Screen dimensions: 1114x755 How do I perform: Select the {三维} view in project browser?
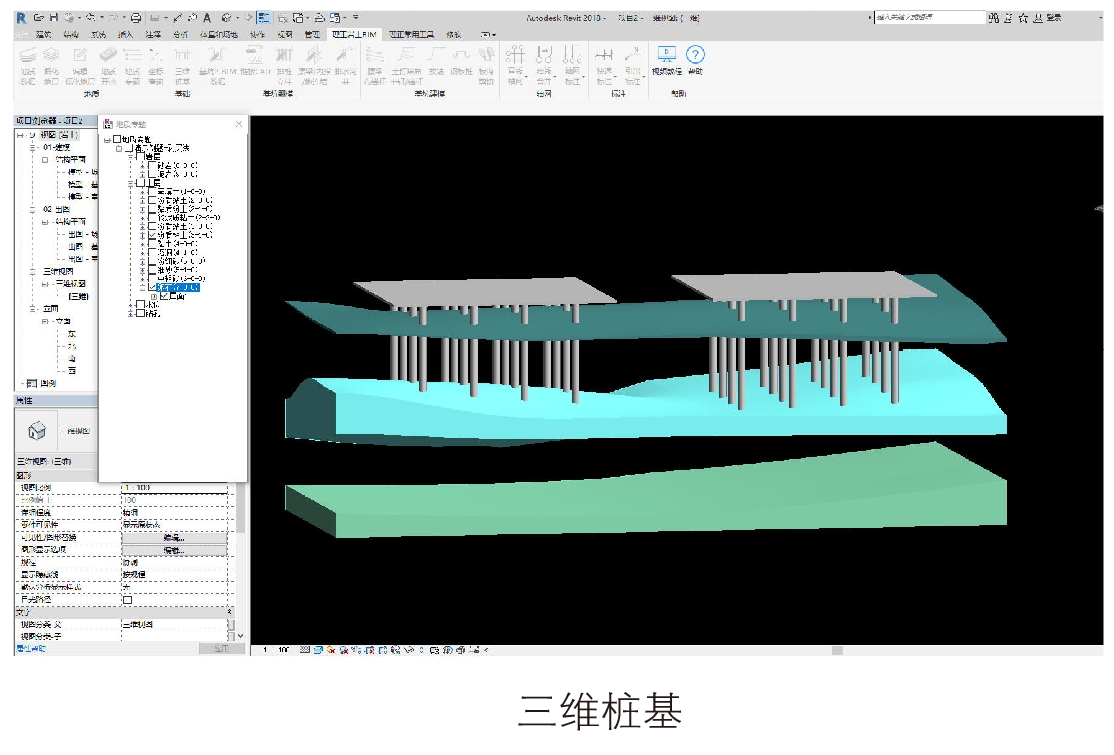point(78,296)
